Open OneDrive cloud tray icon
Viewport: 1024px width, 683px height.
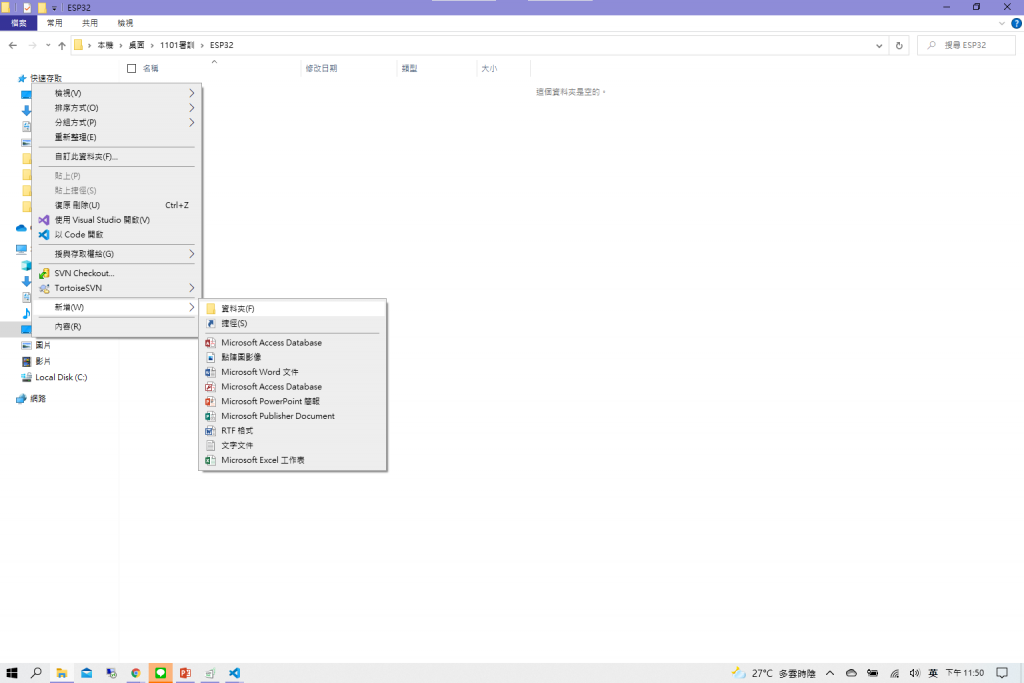[852, 673]
